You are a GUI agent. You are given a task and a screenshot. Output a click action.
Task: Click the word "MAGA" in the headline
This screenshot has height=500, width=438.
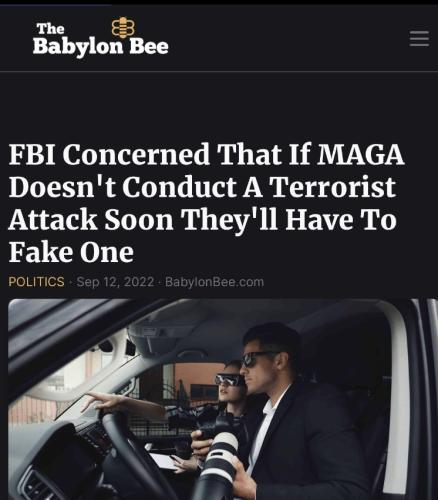pos(360,155)
